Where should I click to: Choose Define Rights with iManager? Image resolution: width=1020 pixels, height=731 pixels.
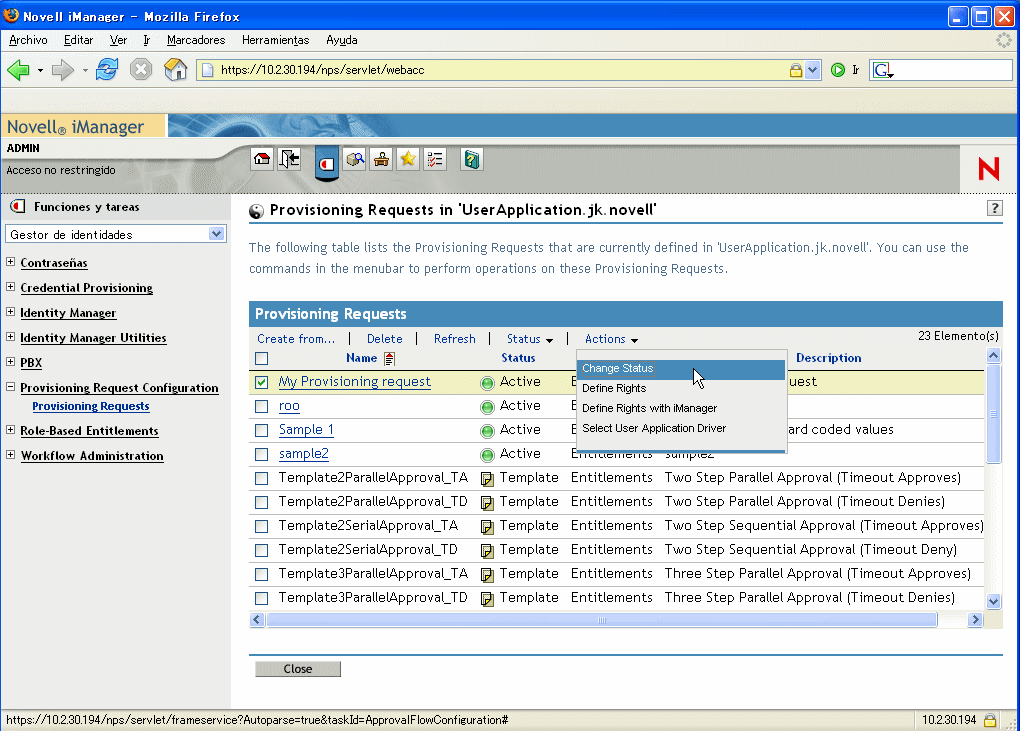649,409
